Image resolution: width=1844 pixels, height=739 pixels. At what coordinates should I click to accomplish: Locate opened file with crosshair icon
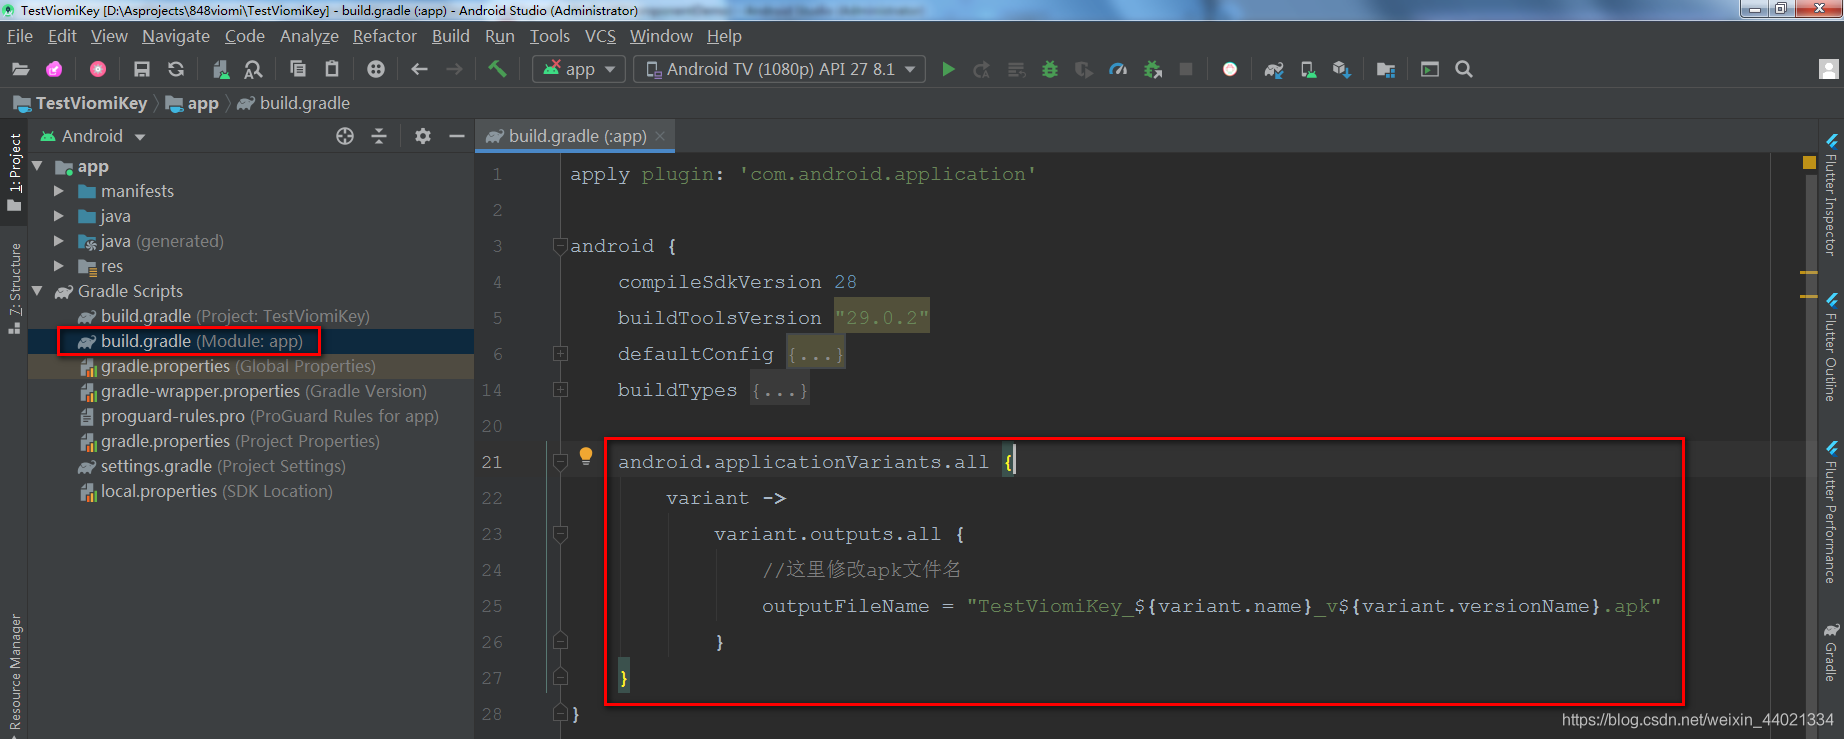click(x=345, y=136)
